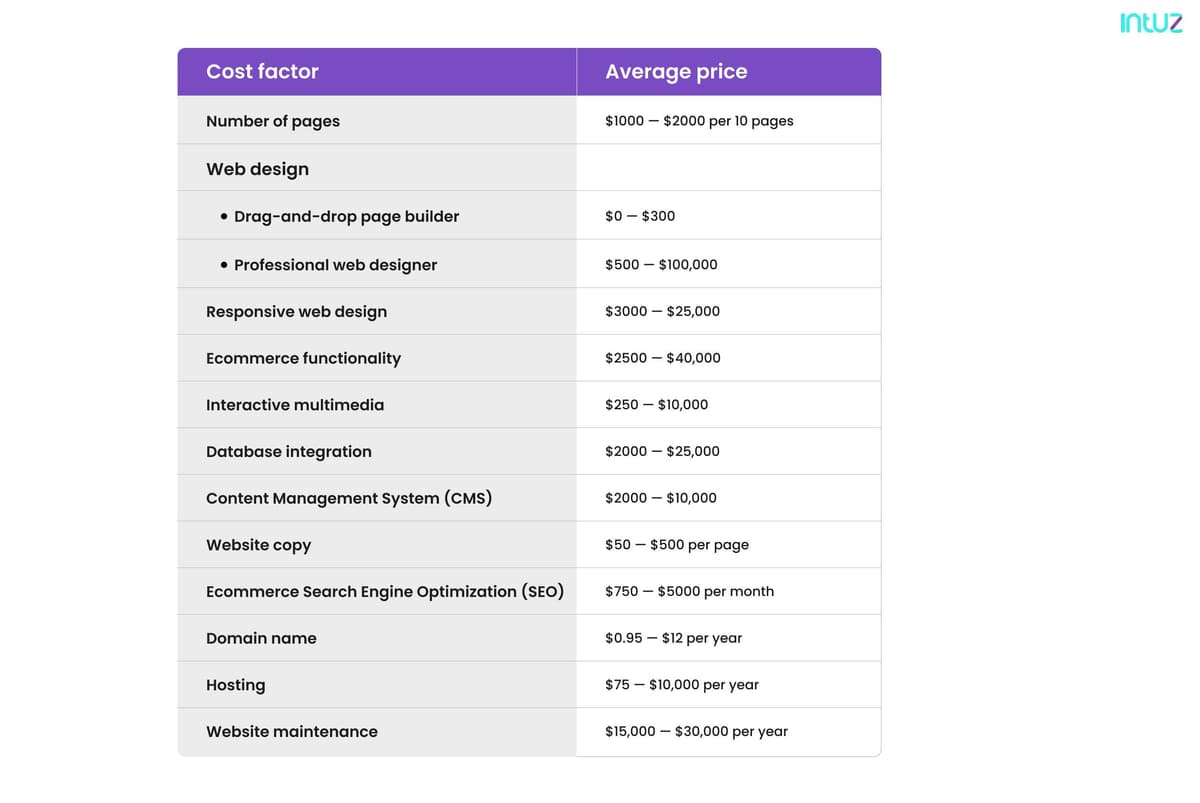Image resolution: width=1200 pixels, height=803 pixels.
Task: Click Ecommerce Search Engine Optimization (SEO) label
Action: tap(385, 591)
